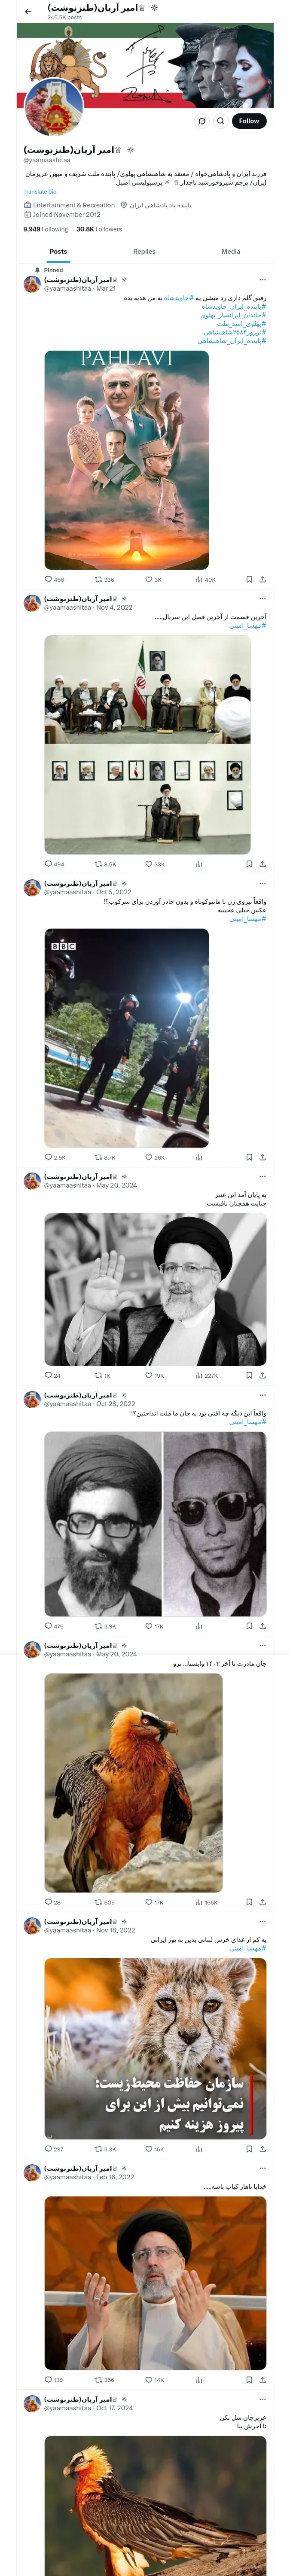The width and height of the screenshot is (290, 2576).
Task: Go back using the arrow icon
Action: pos(28,11)
